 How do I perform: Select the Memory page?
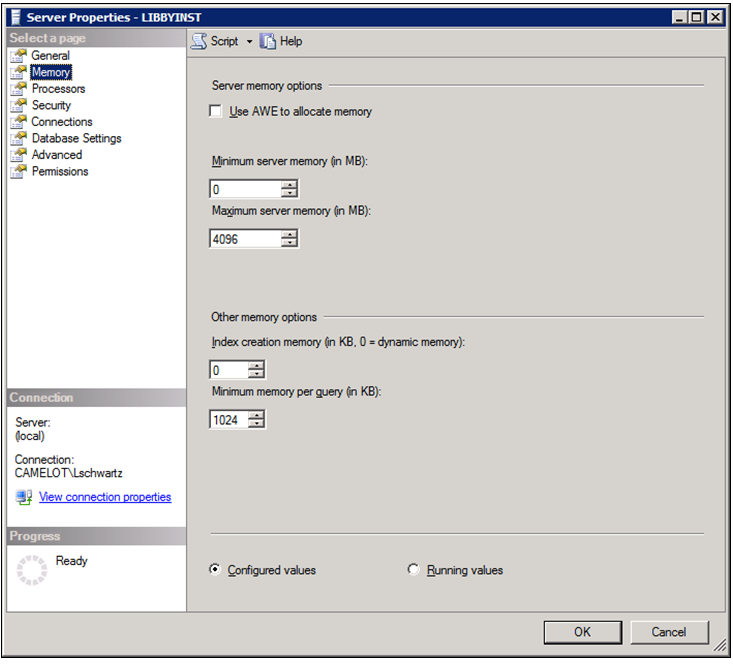[x=51, y=72]
